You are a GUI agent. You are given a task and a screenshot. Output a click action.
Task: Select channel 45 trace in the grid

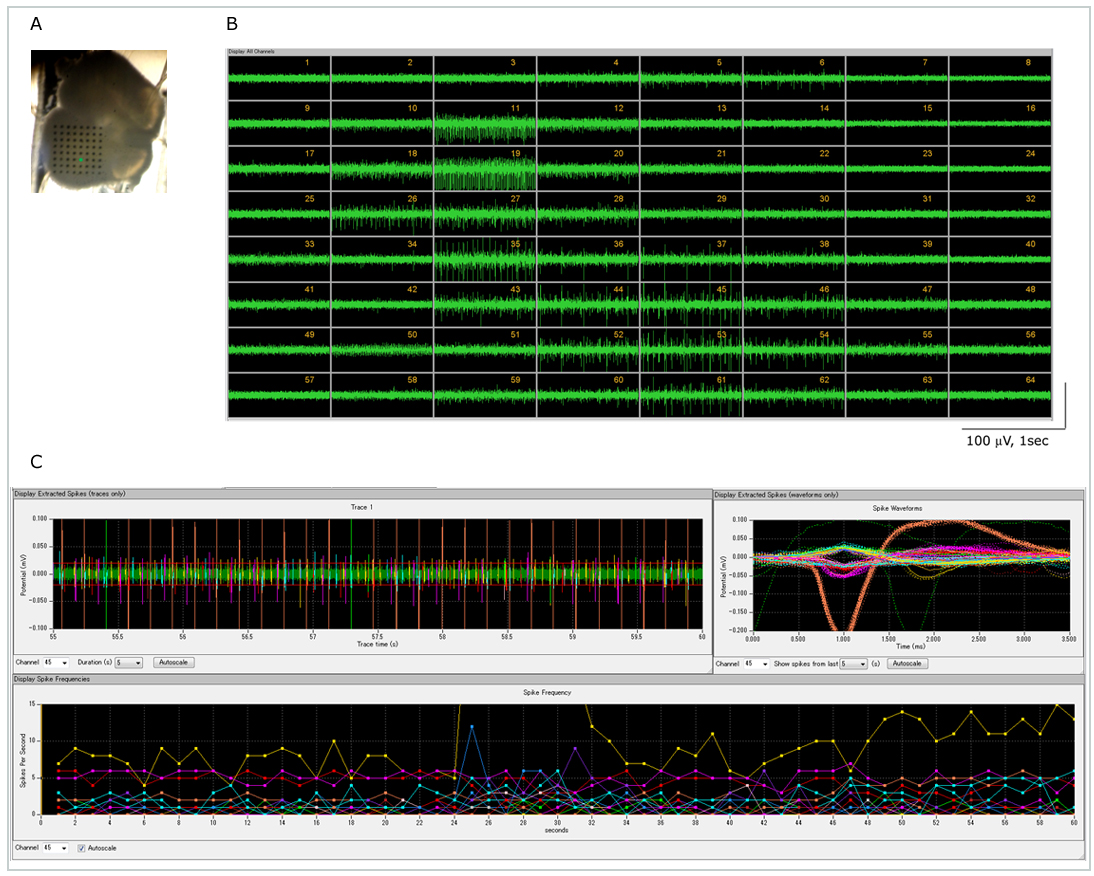pos(691,305)
